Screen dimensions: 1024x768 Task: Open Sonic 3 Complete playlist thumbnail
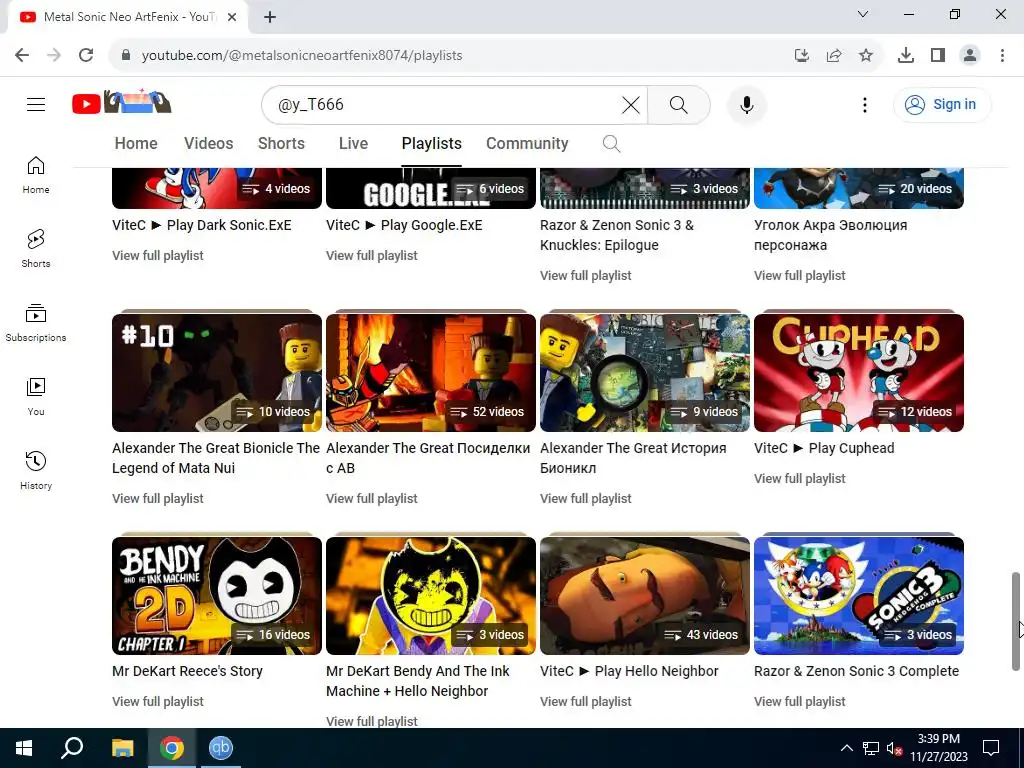point(859,596)
